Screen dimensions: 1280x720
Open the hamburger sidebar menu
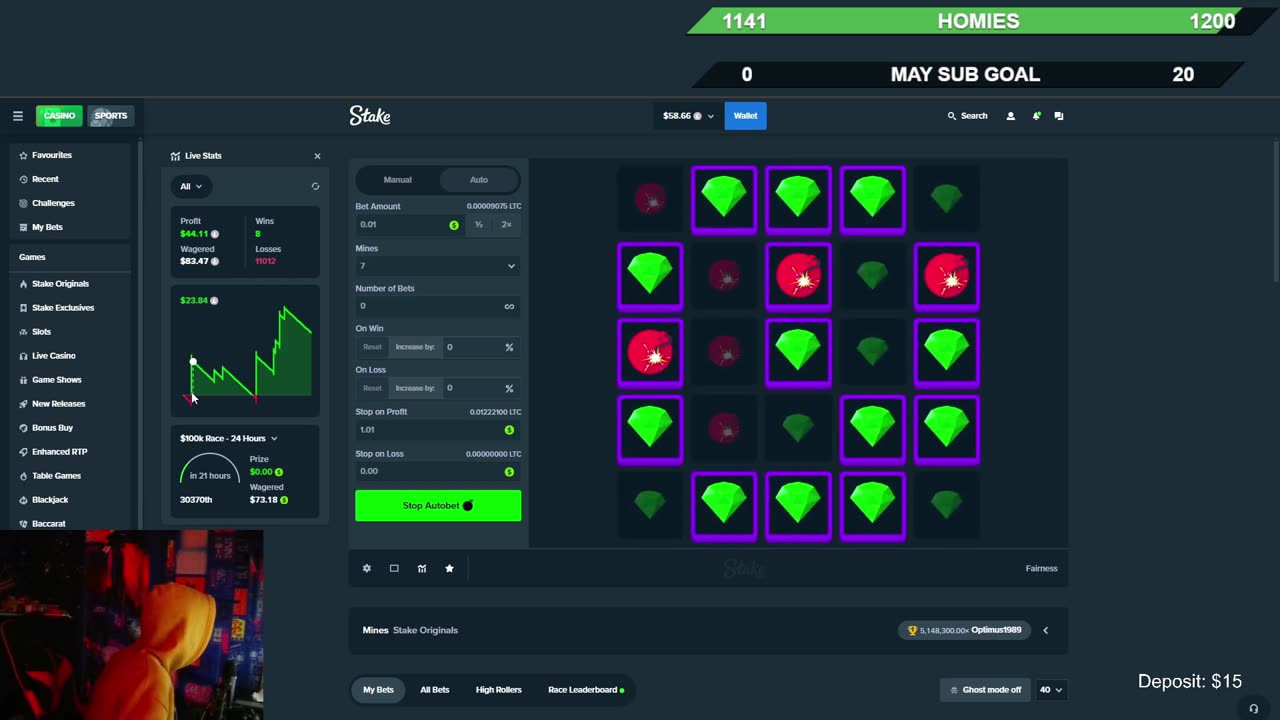pos(17,116)
